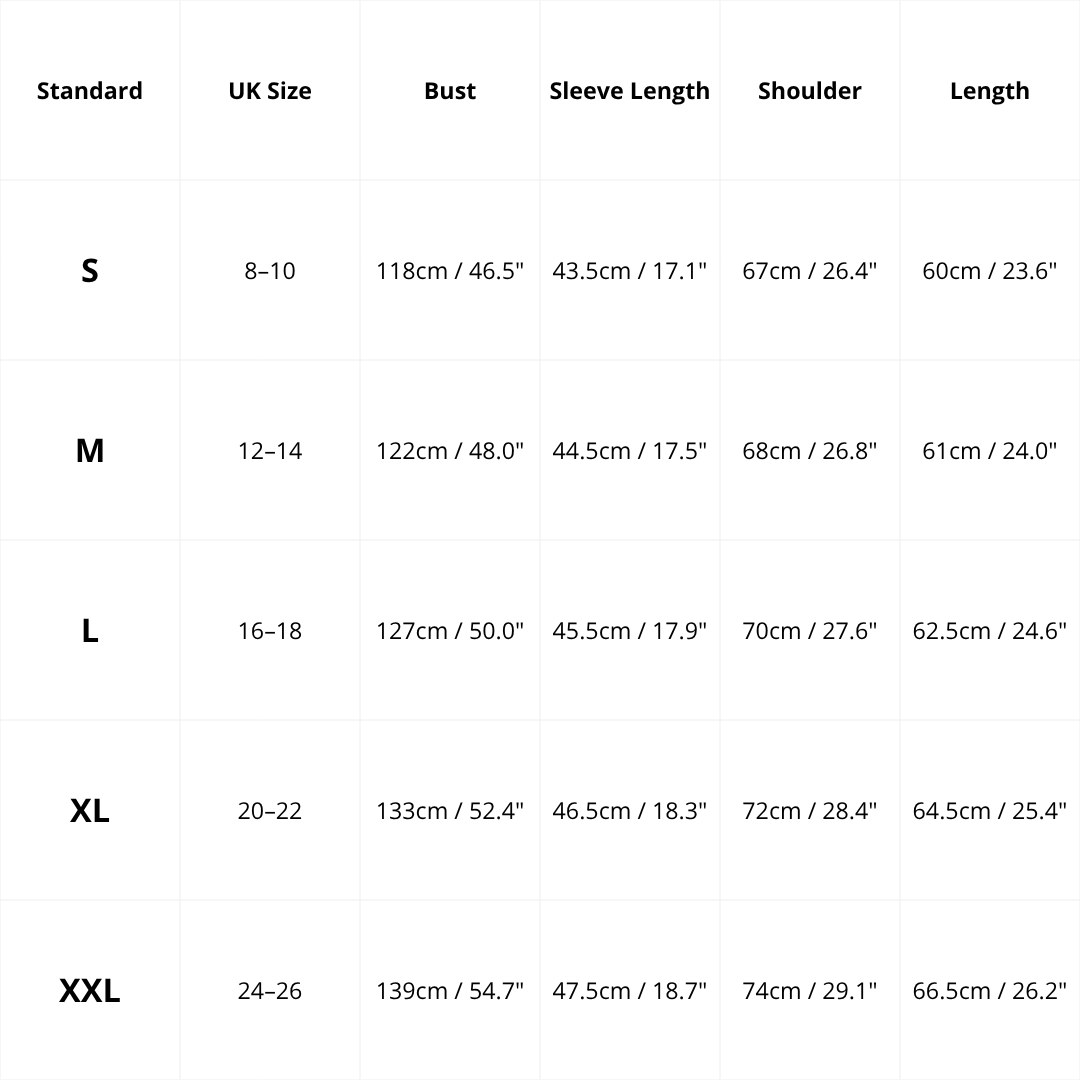Click the Standard column header
The image size is (1080, 1080).
pos(90,91)
